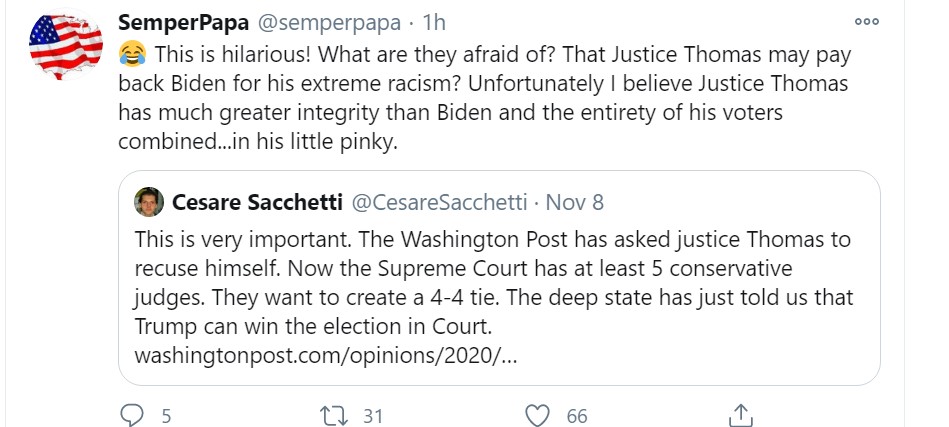Like the tweet with the heart icon
The width and height of the screenshot is (949, 427).
coord(538,415)
